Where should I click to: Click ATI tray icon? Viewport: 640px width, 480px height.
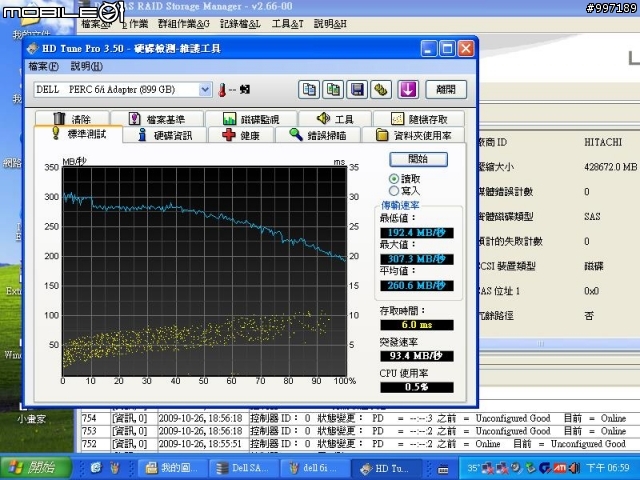tap(559, 468)
